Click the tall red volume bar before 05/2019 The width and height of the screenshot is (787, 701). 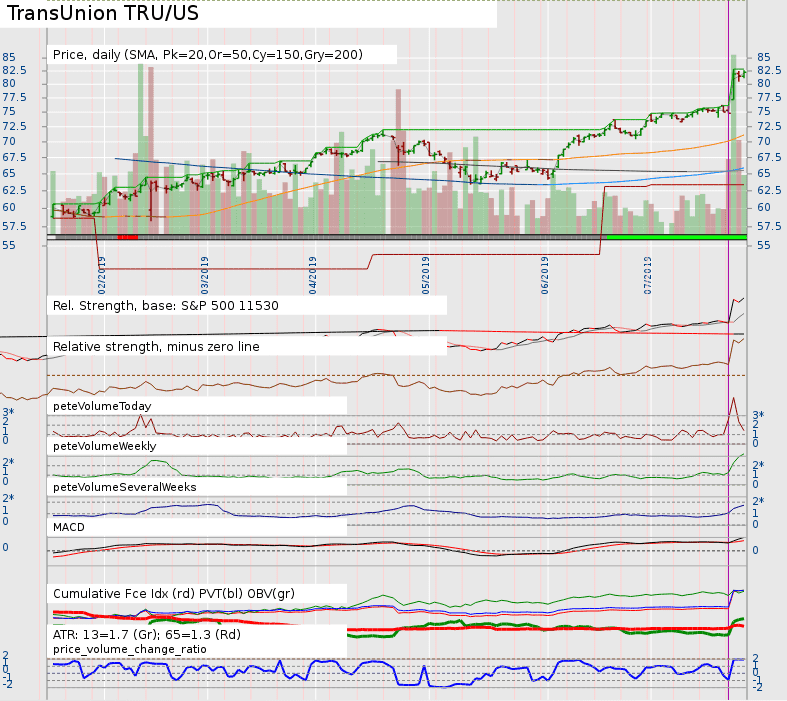click(399, 162)
